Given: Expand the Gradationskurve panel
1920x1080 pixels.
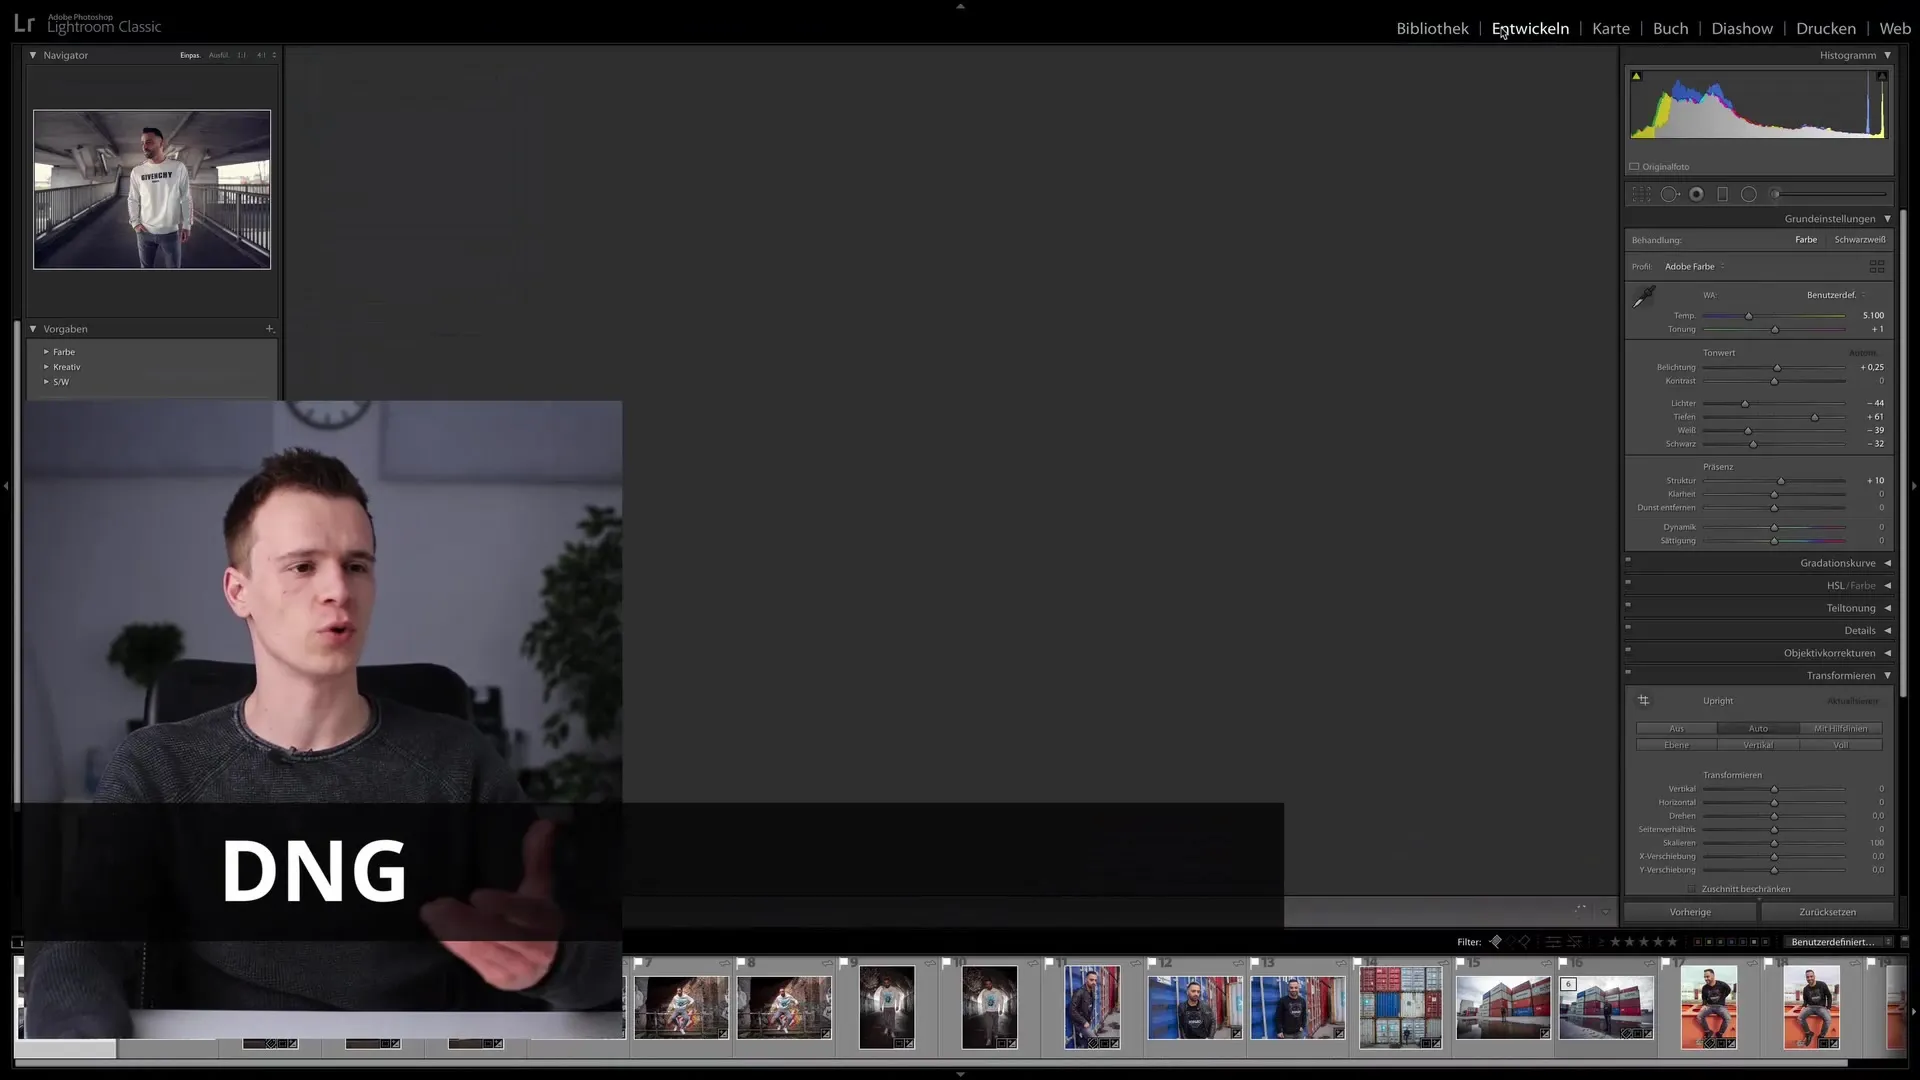Looking at the screenshot, I should click(x=1887, y=563).
